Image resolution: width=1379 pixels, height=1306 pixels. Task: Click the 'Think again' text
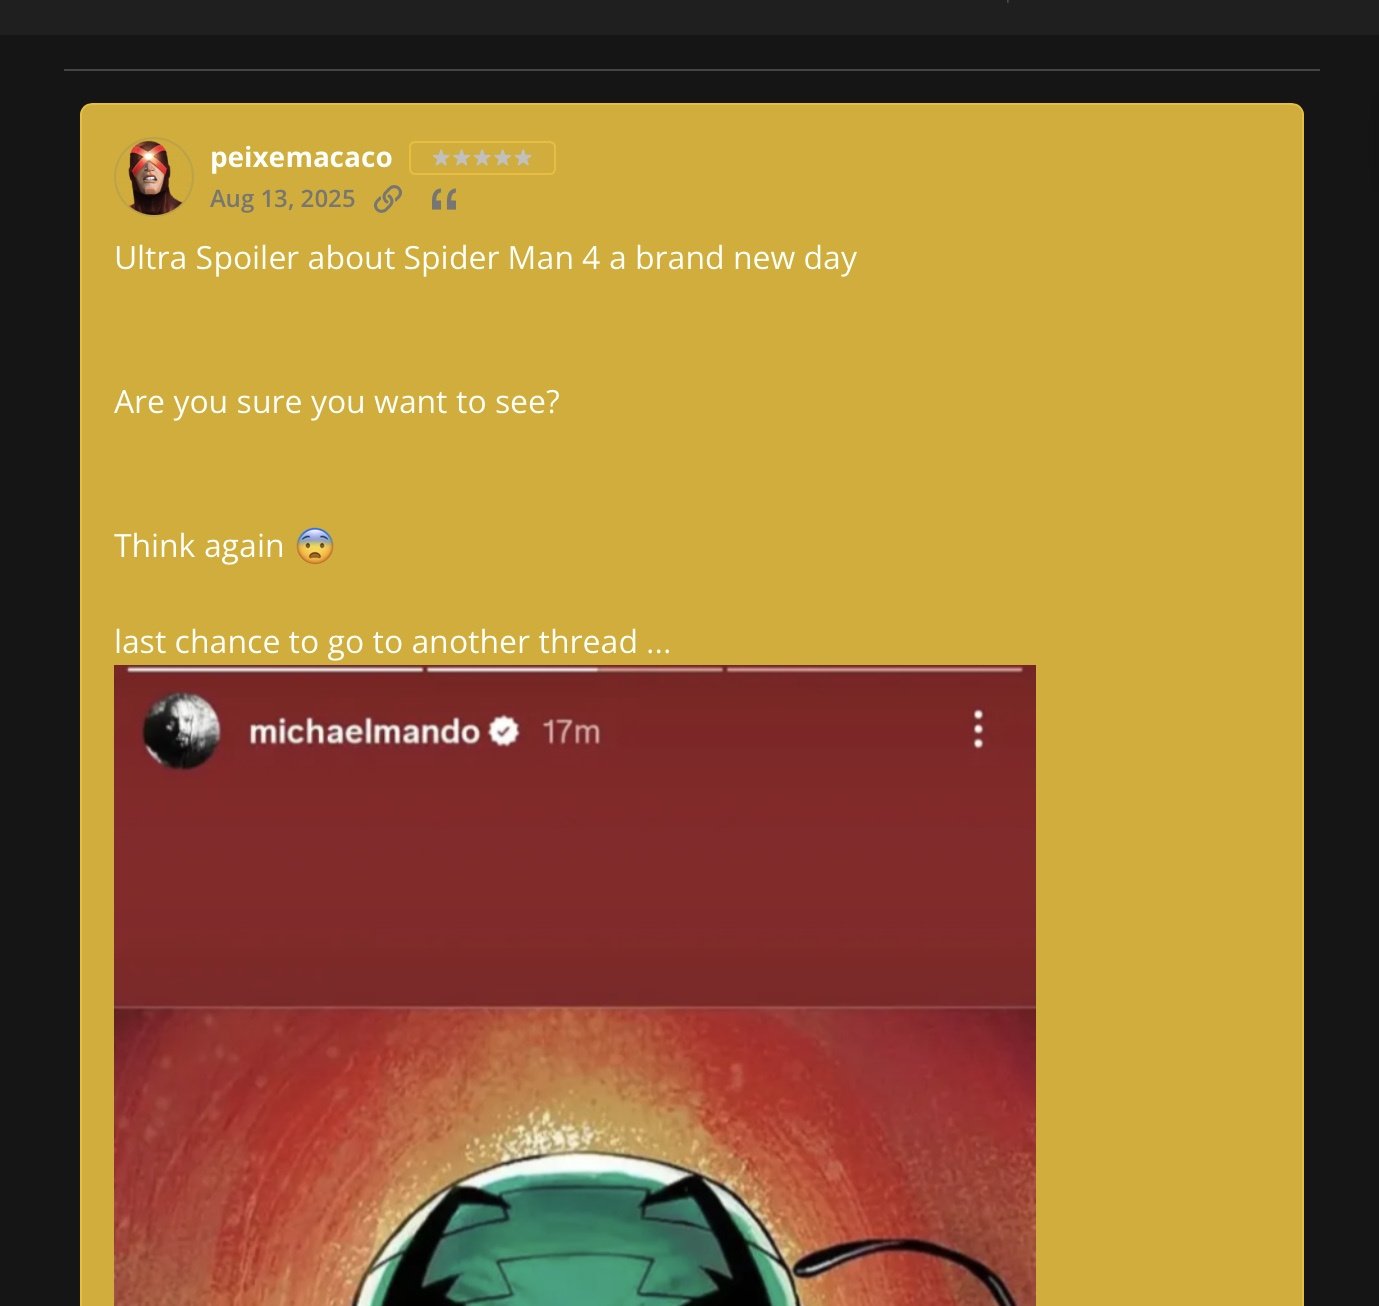[x=199, y=546]
